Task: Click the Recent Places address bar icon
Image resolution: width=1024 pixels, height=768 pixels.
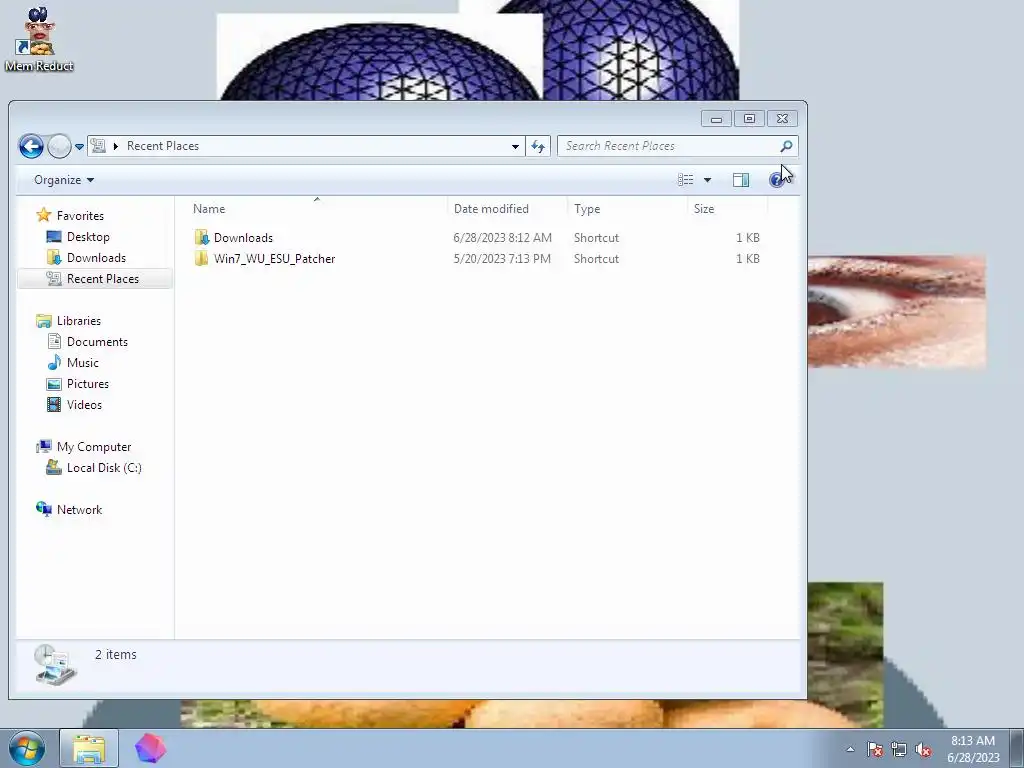Action: coord(98,146)
